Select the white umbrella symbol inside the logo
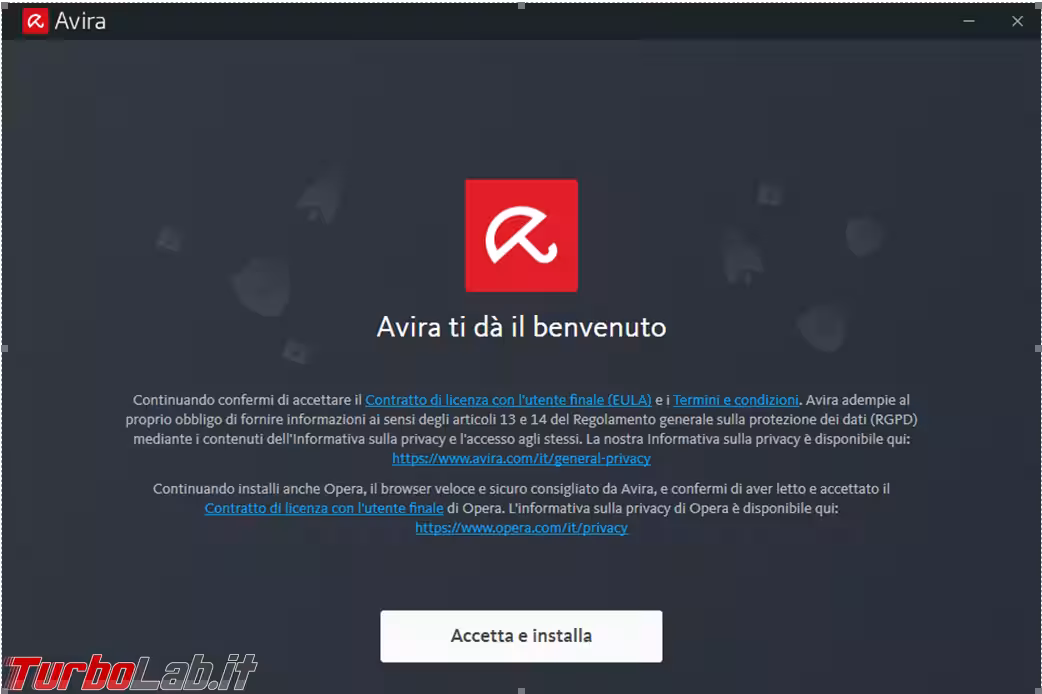The width and height of the screenshot is (1042, 694). (x=521, y=238)
